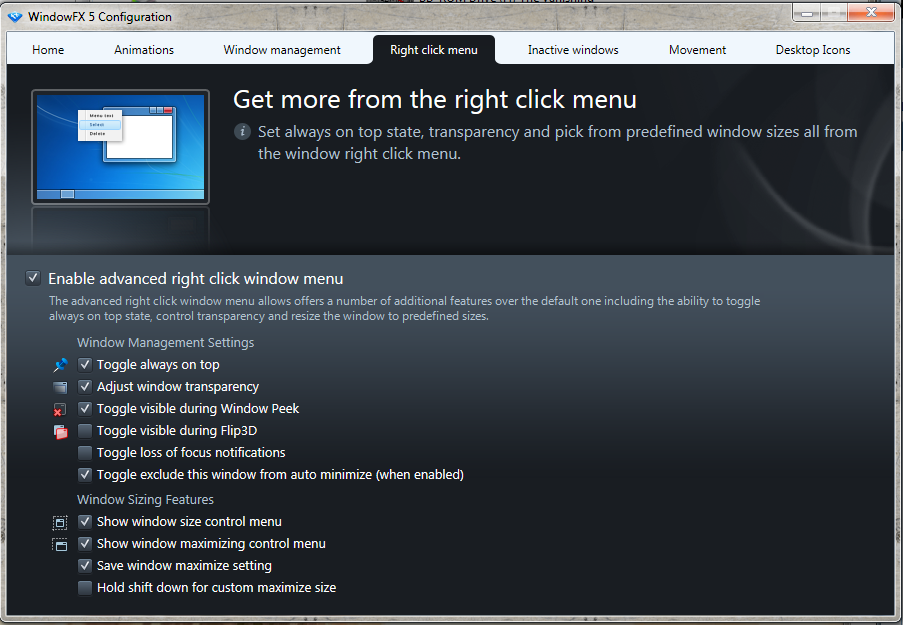Close the WindowFX Configuration window
The height and width of the screenshot is (625, 903).
871,13
